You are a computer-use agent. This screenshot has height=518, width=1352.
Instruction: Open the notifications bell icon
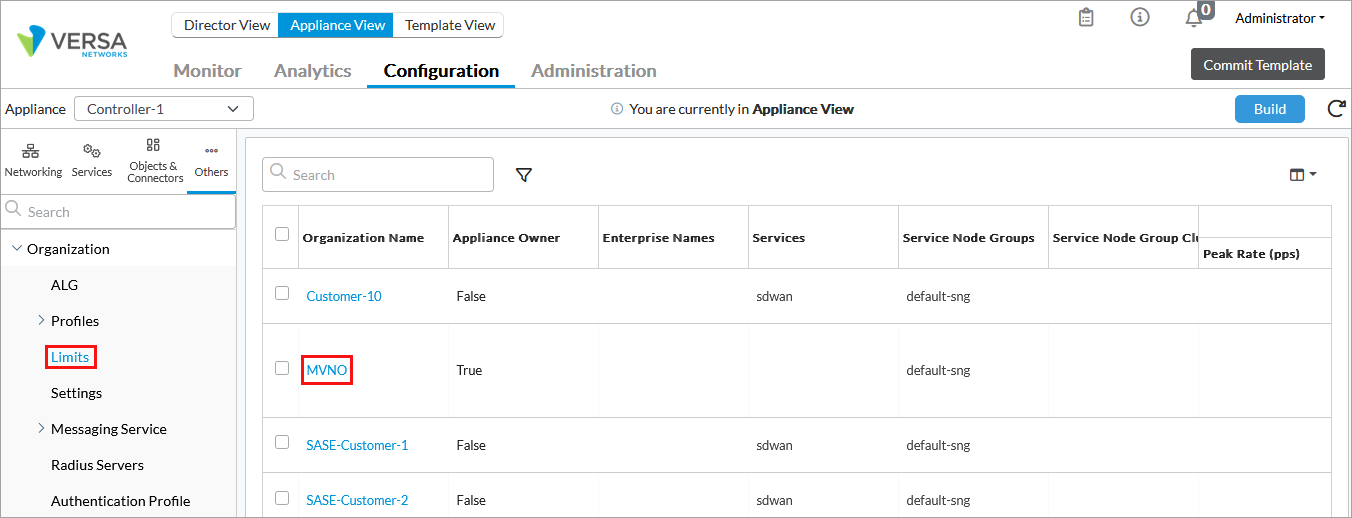pyautogui.click(x=1193, y=19)
